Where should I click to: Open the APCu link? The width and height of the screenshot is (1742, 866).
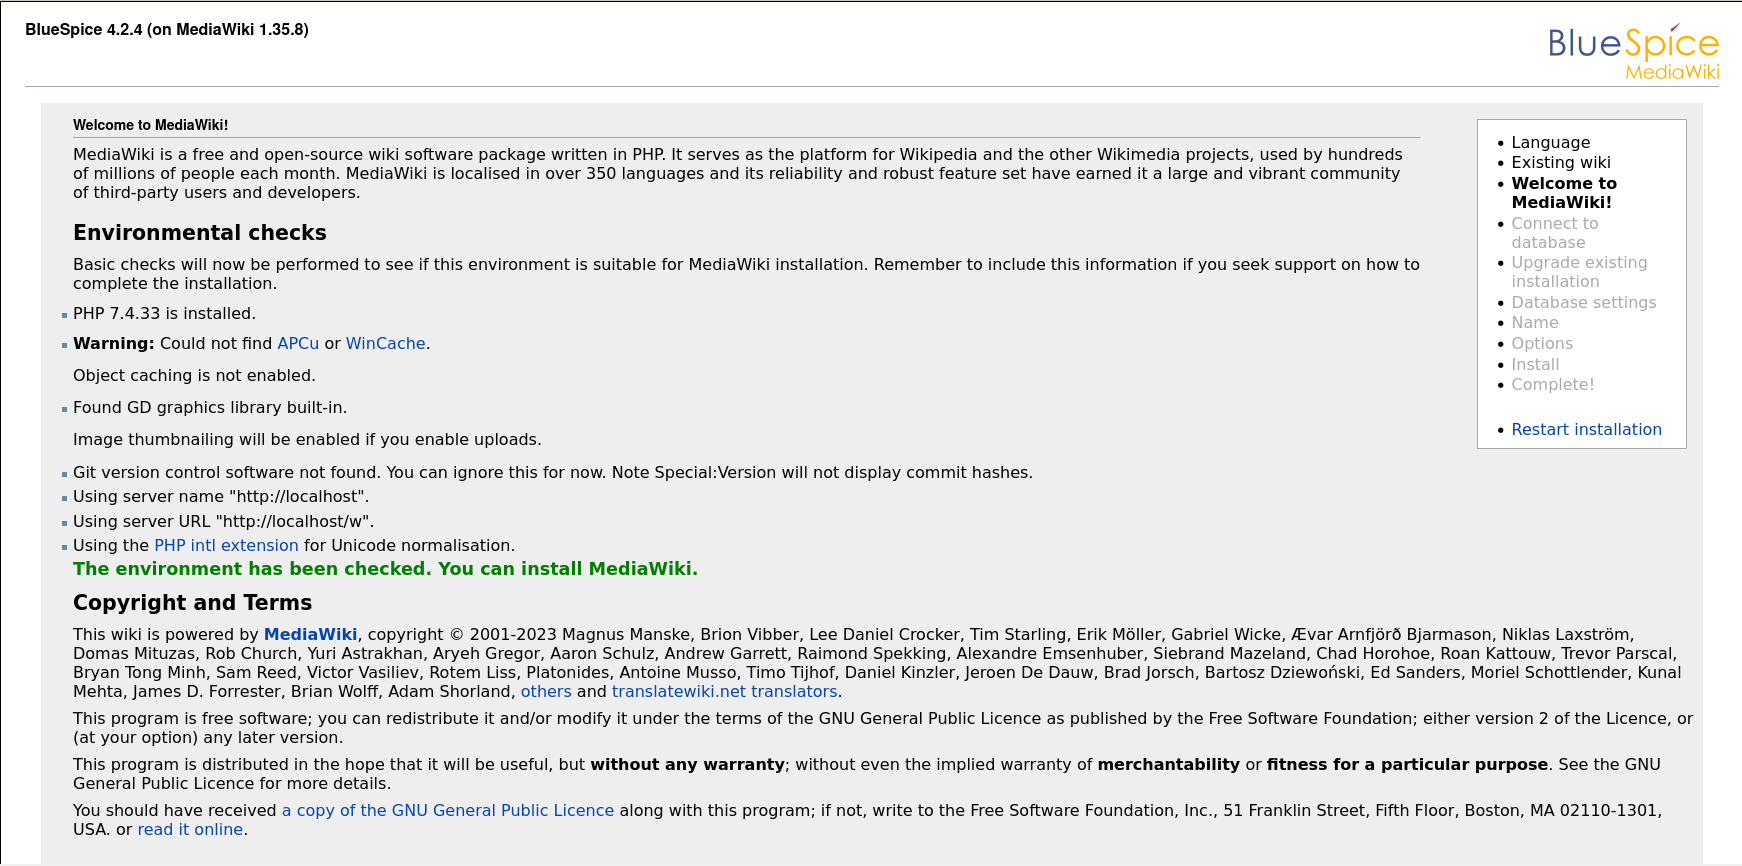(x=298, y=343)
